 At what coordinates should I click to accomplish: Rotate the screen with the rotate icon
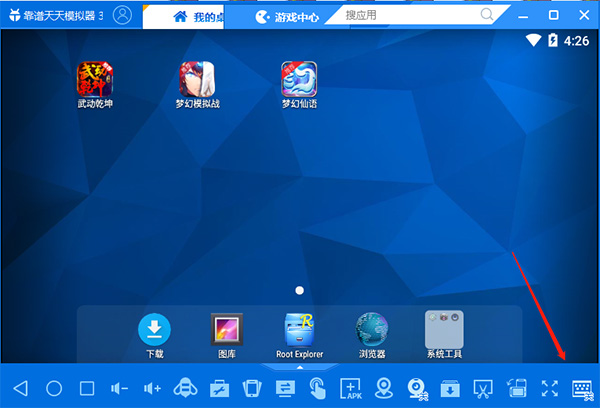(x=517, y=388)
